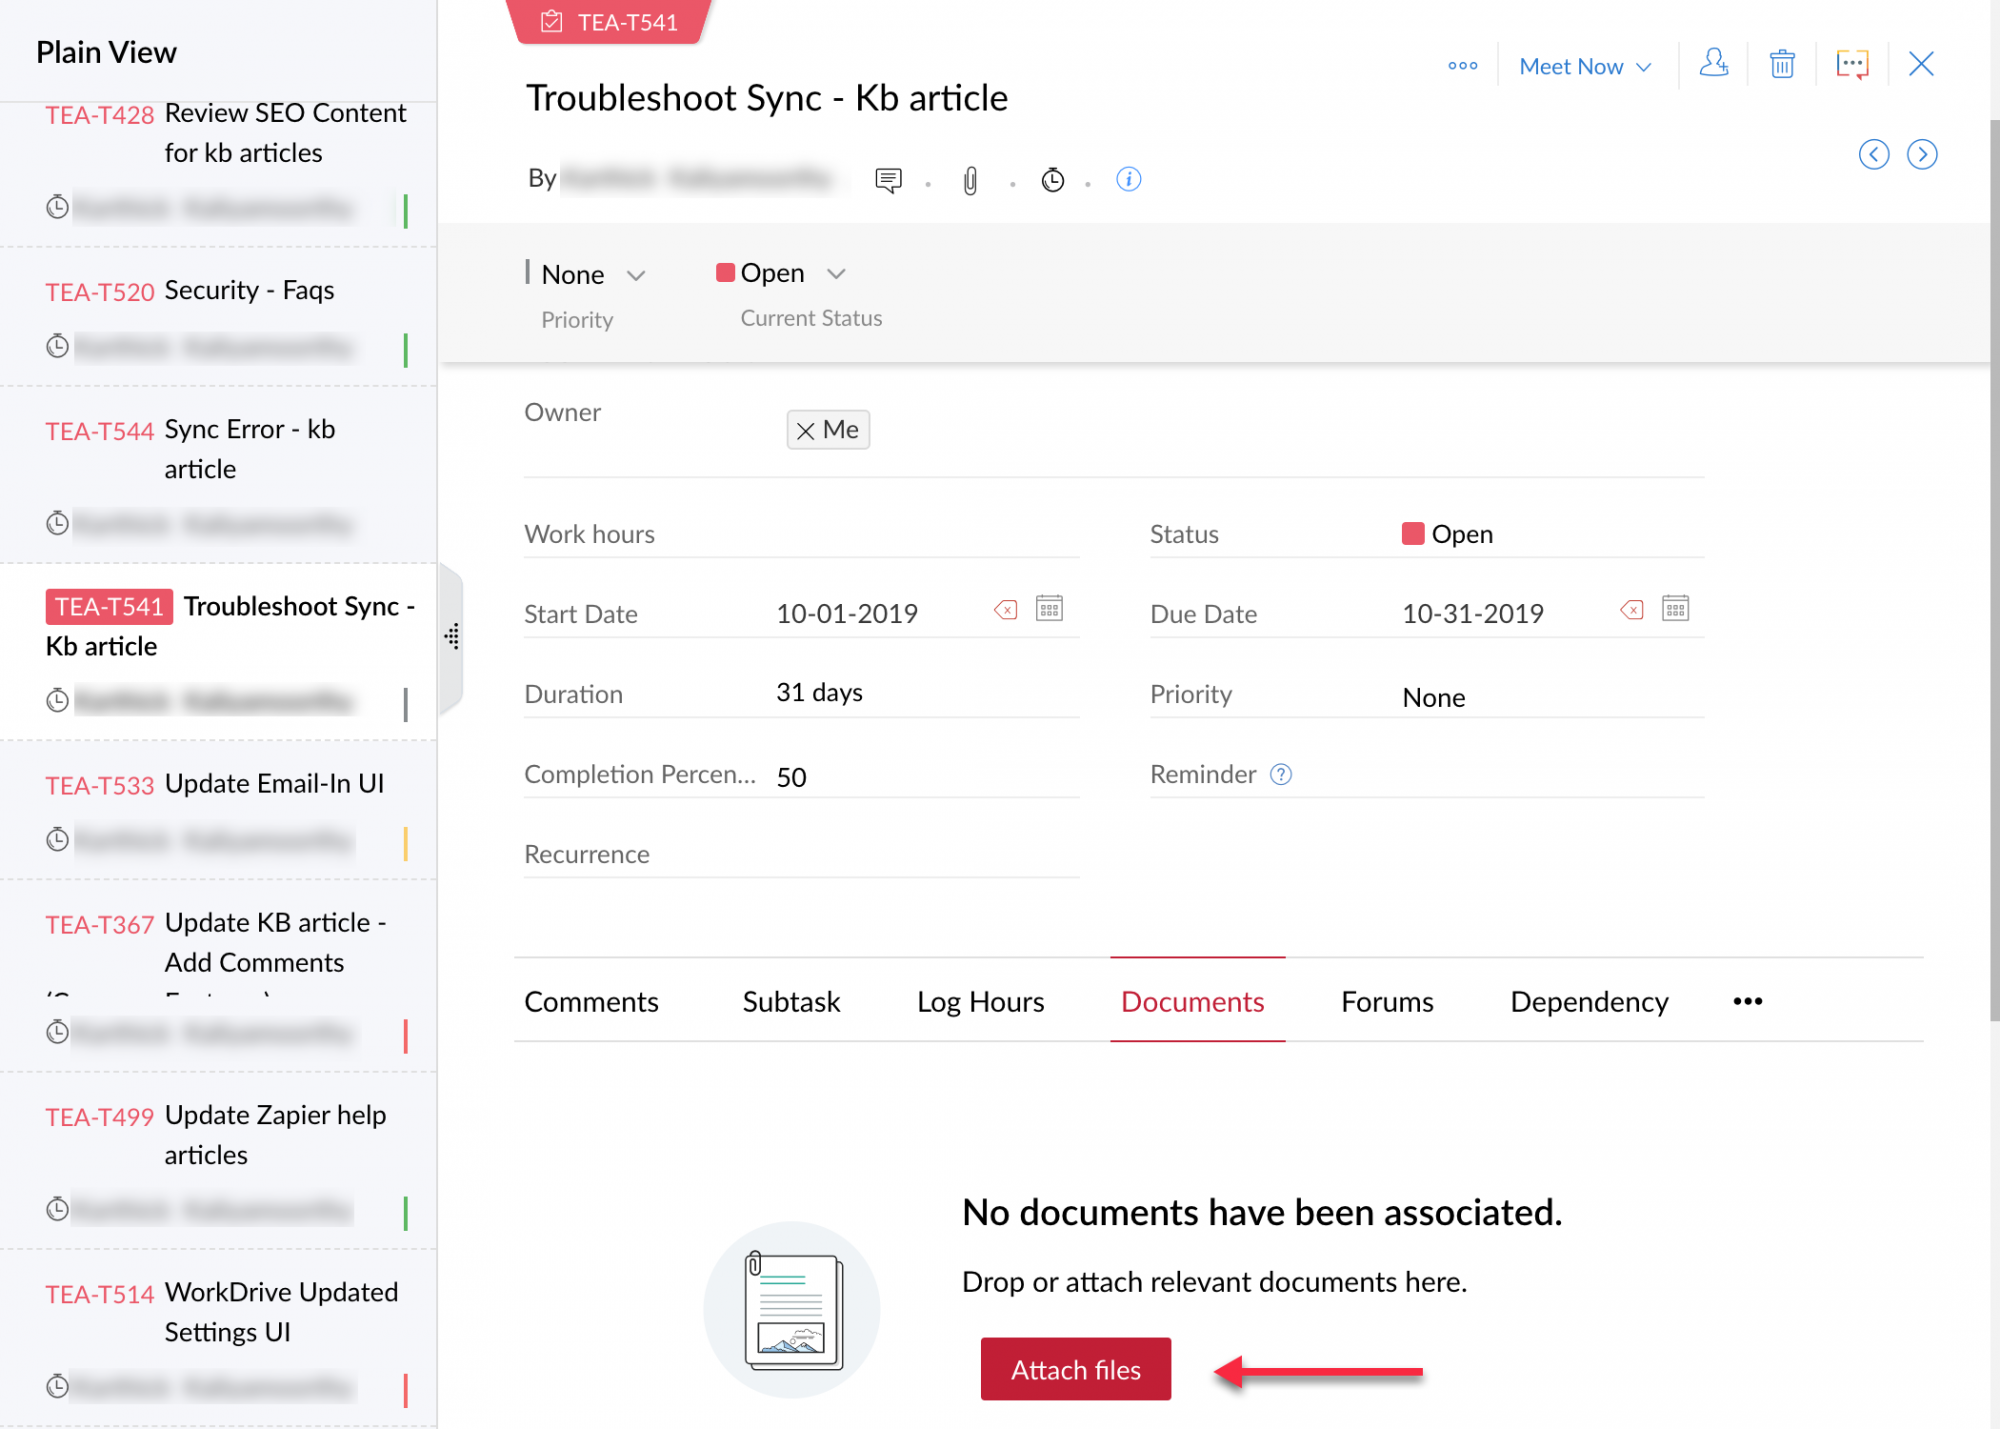Click the Attach files button
The height and width of the screenshot is (1429, 2000).
[x=1075, y=1369]
